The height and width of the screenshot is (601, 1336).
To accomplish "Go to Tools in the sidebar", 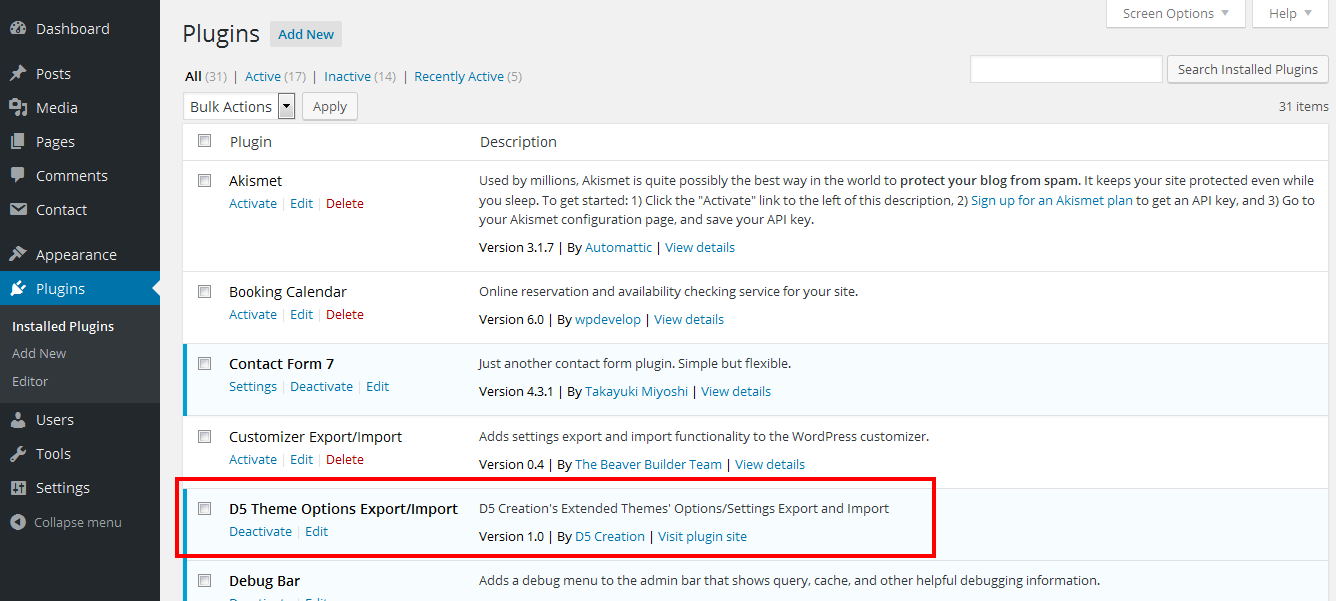I will tap(53, 453).
